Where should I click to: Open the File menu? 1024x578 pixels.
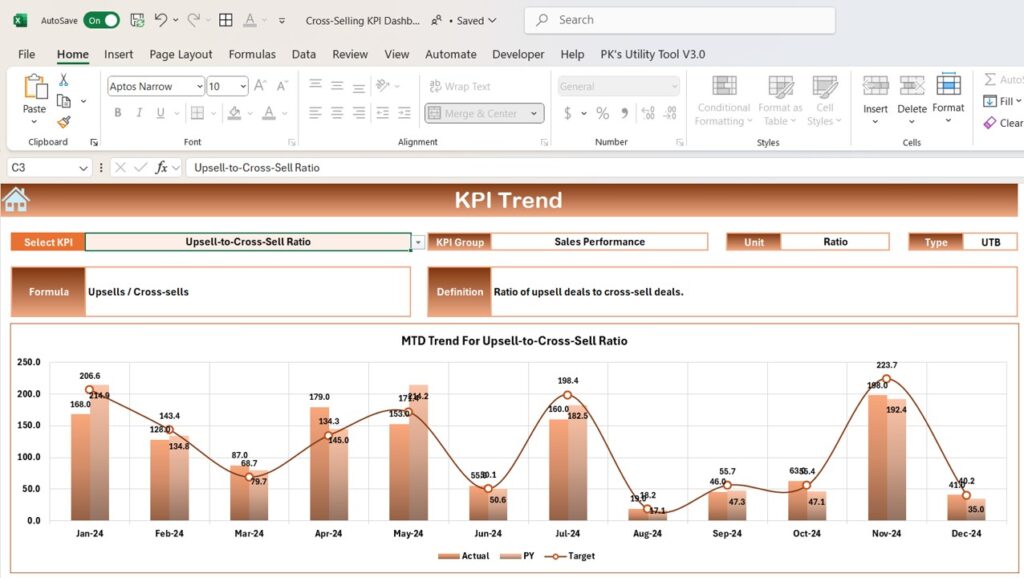27,54
